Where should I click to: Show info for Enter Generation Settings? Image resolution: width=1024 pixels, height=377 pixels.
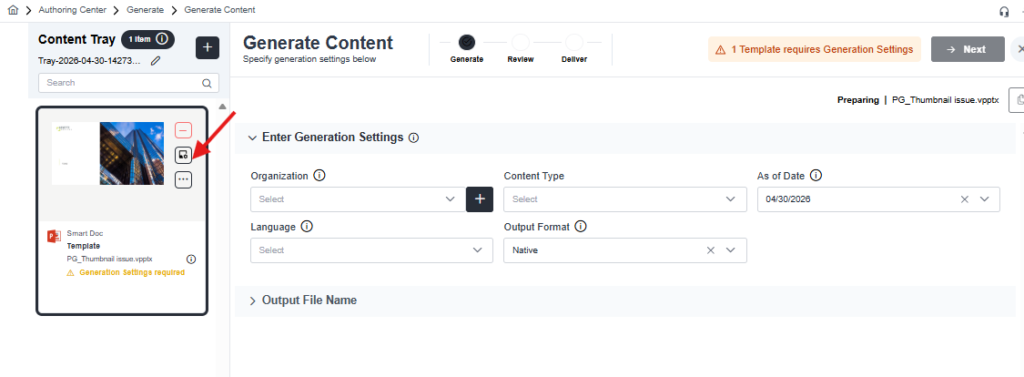pos(413,138)
